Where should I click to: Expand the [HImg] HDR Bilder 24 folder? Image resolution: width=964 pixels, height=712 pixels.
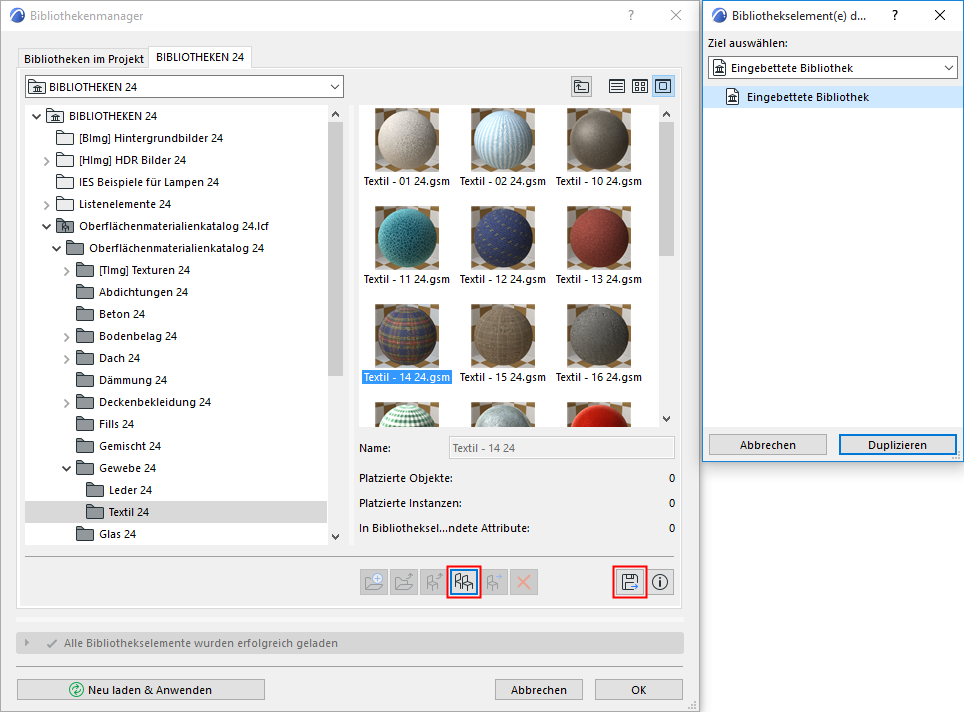pyautogui.click(x=47, y=161)
